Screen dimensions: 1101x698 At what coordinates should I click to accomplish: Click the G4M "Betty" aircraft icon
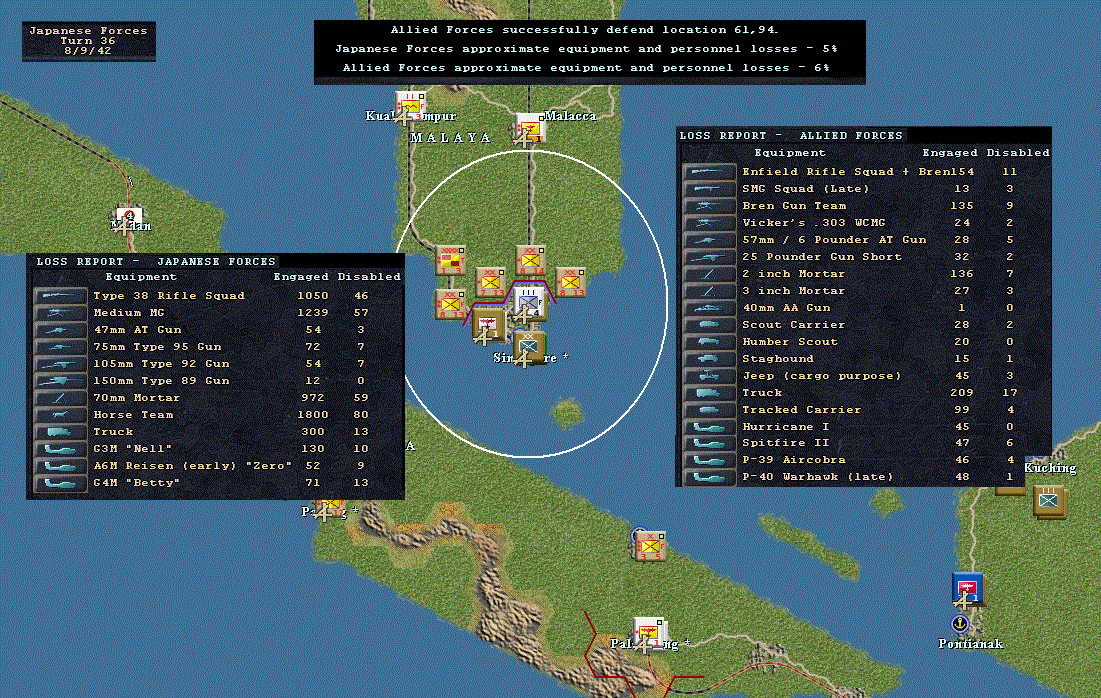click(60, 483)
